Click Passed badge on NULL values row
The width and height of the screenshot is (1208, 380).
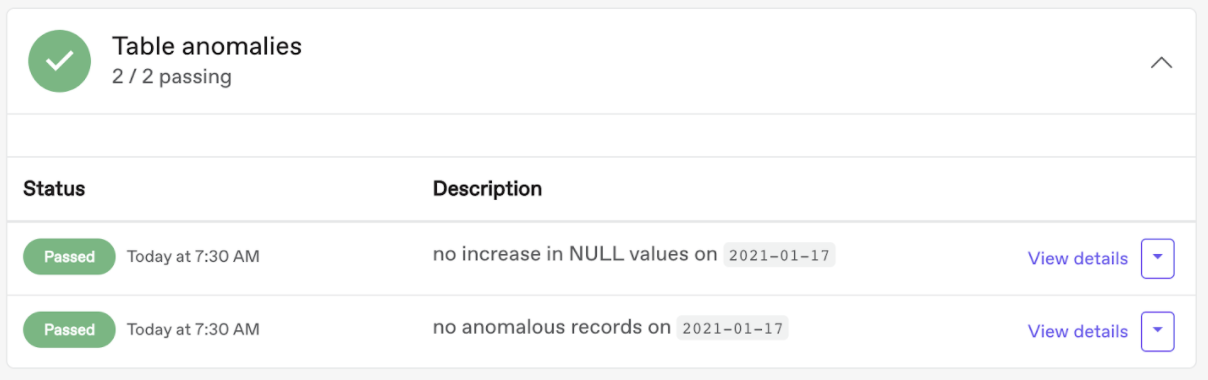(x=69, y=257)
